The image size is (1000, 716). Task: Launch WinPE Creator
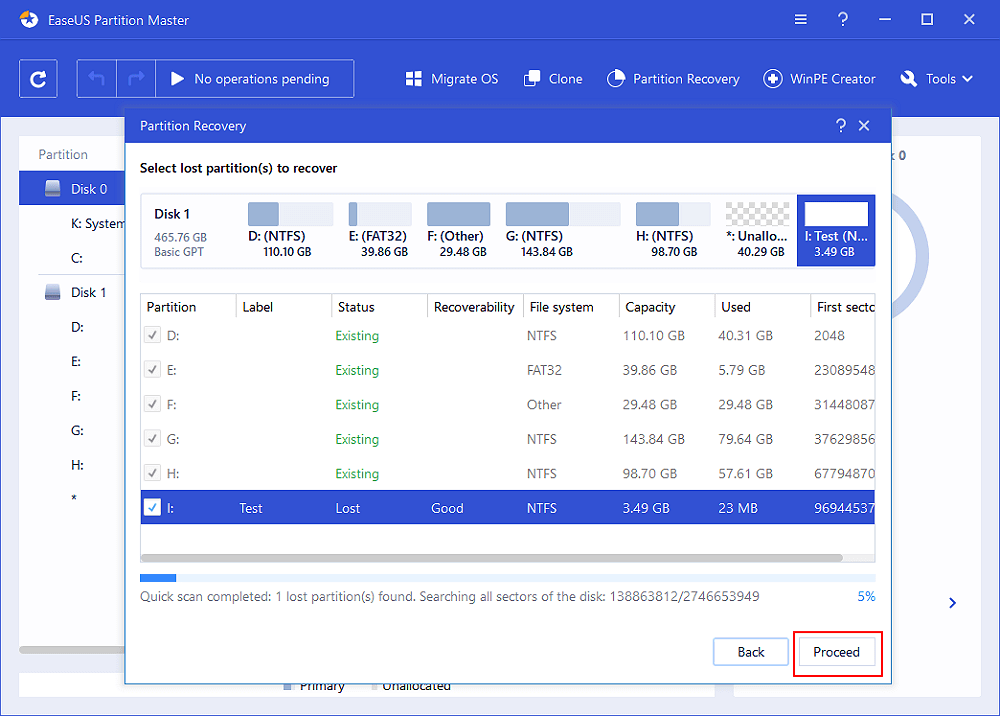point(820,79)
